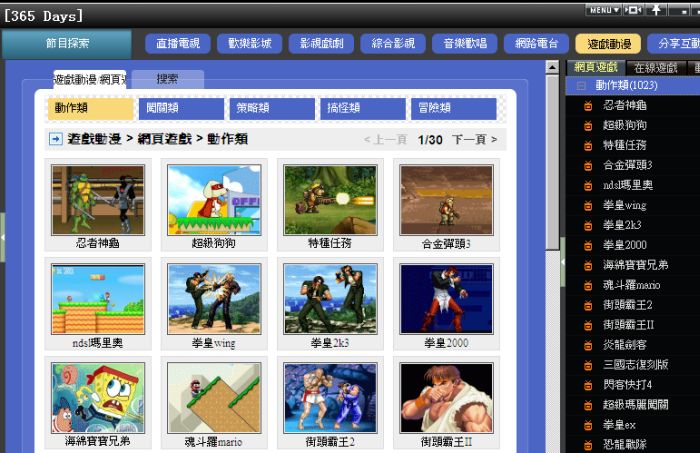Select the 網頁遊戲 sidebar tab
This screenshot has width=700, height=453.
coord(596,67)
